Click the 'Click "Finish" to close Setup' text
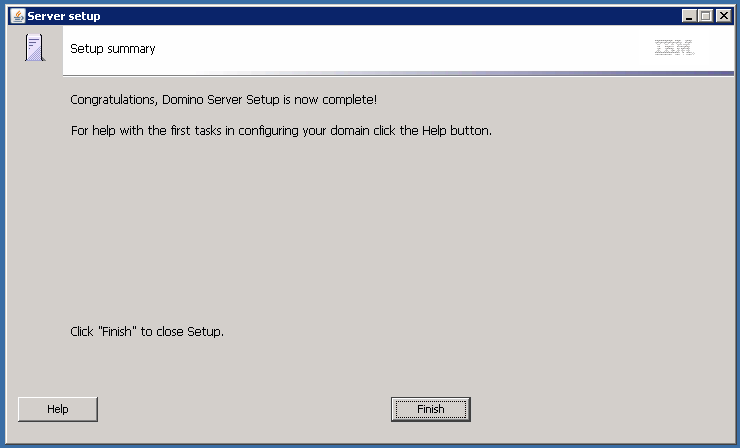 [x=147, y=331]
